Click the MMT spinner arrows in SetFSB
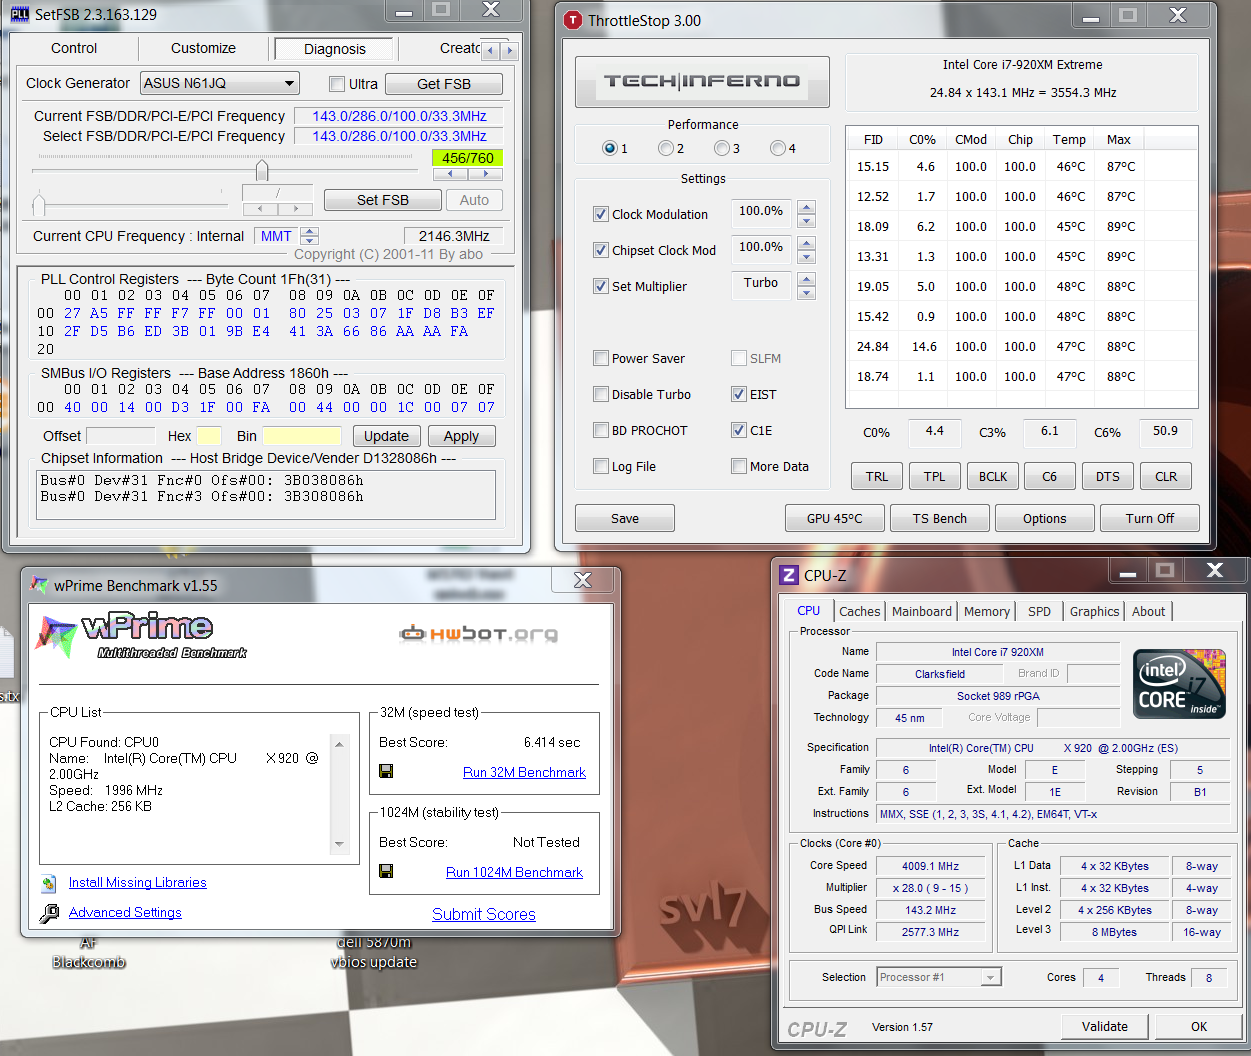The image size is (1251, 1056). pyautogui.click(x=309, y=236)
